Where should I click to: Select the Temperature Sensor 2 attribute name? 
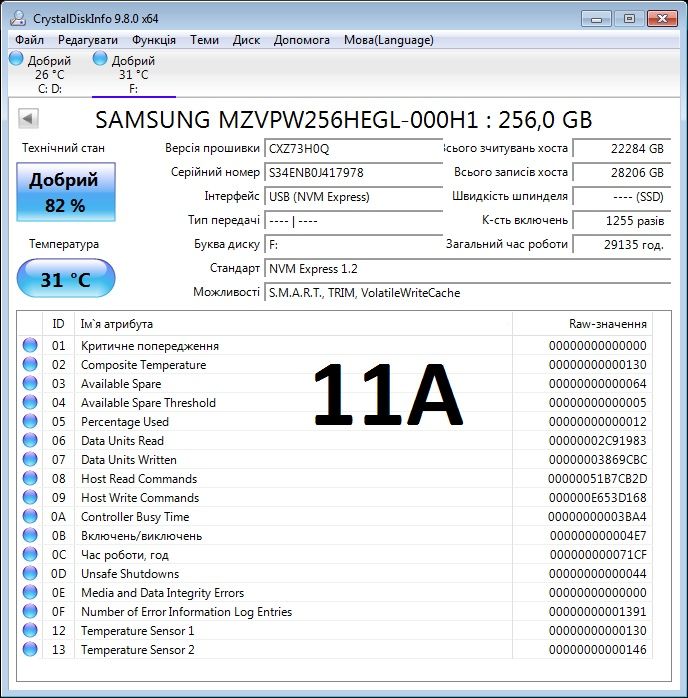click(x=138, y=649)
